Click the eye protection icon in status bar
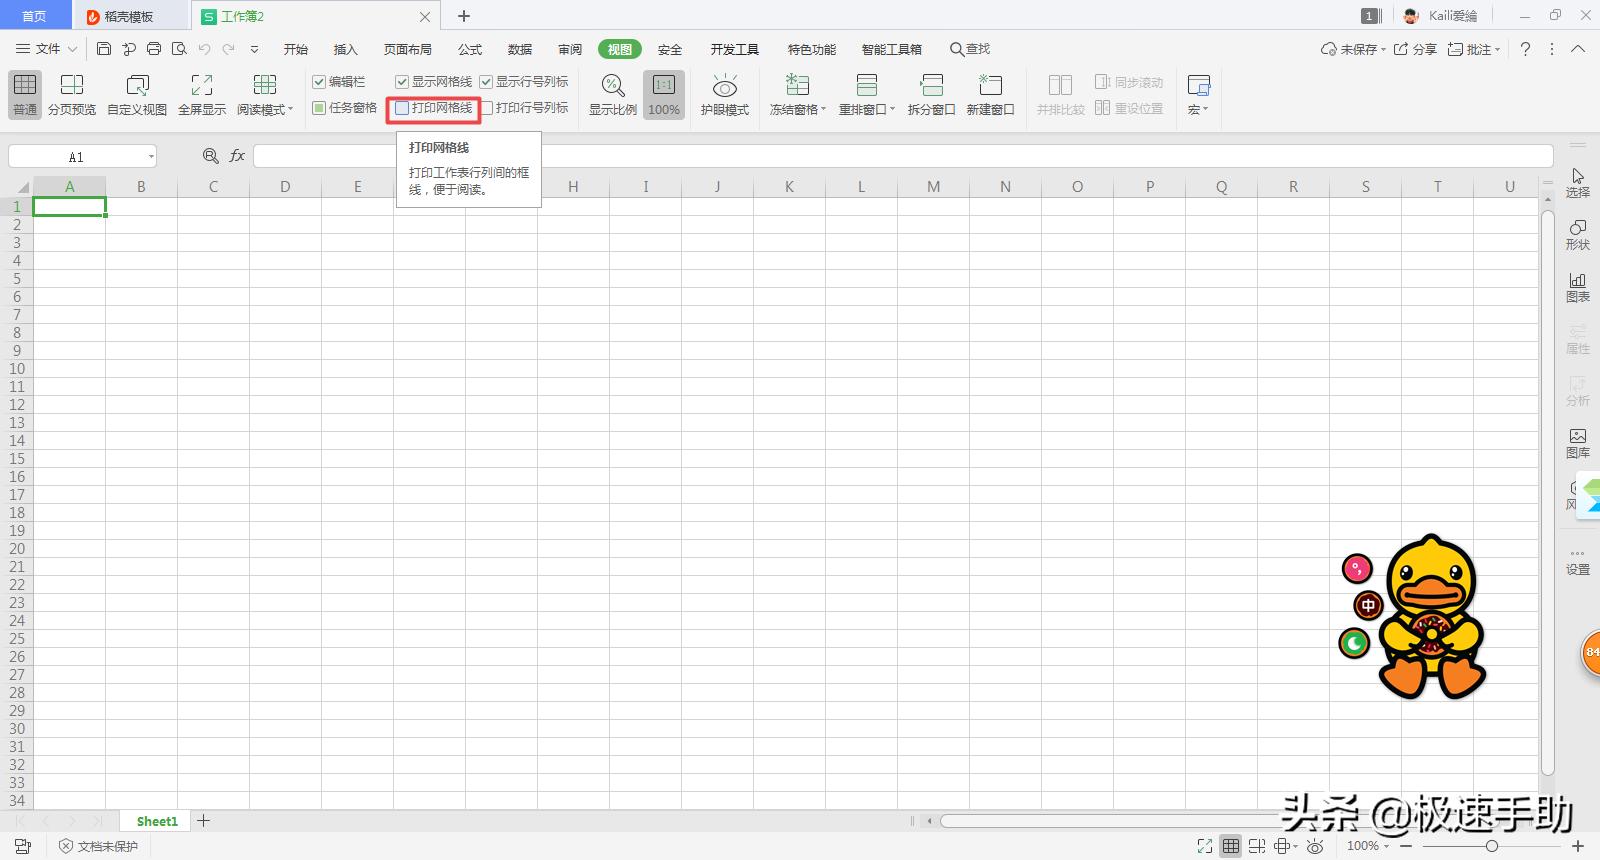Viewport: 1600px width, 860px height. (x=1316, y=846)
